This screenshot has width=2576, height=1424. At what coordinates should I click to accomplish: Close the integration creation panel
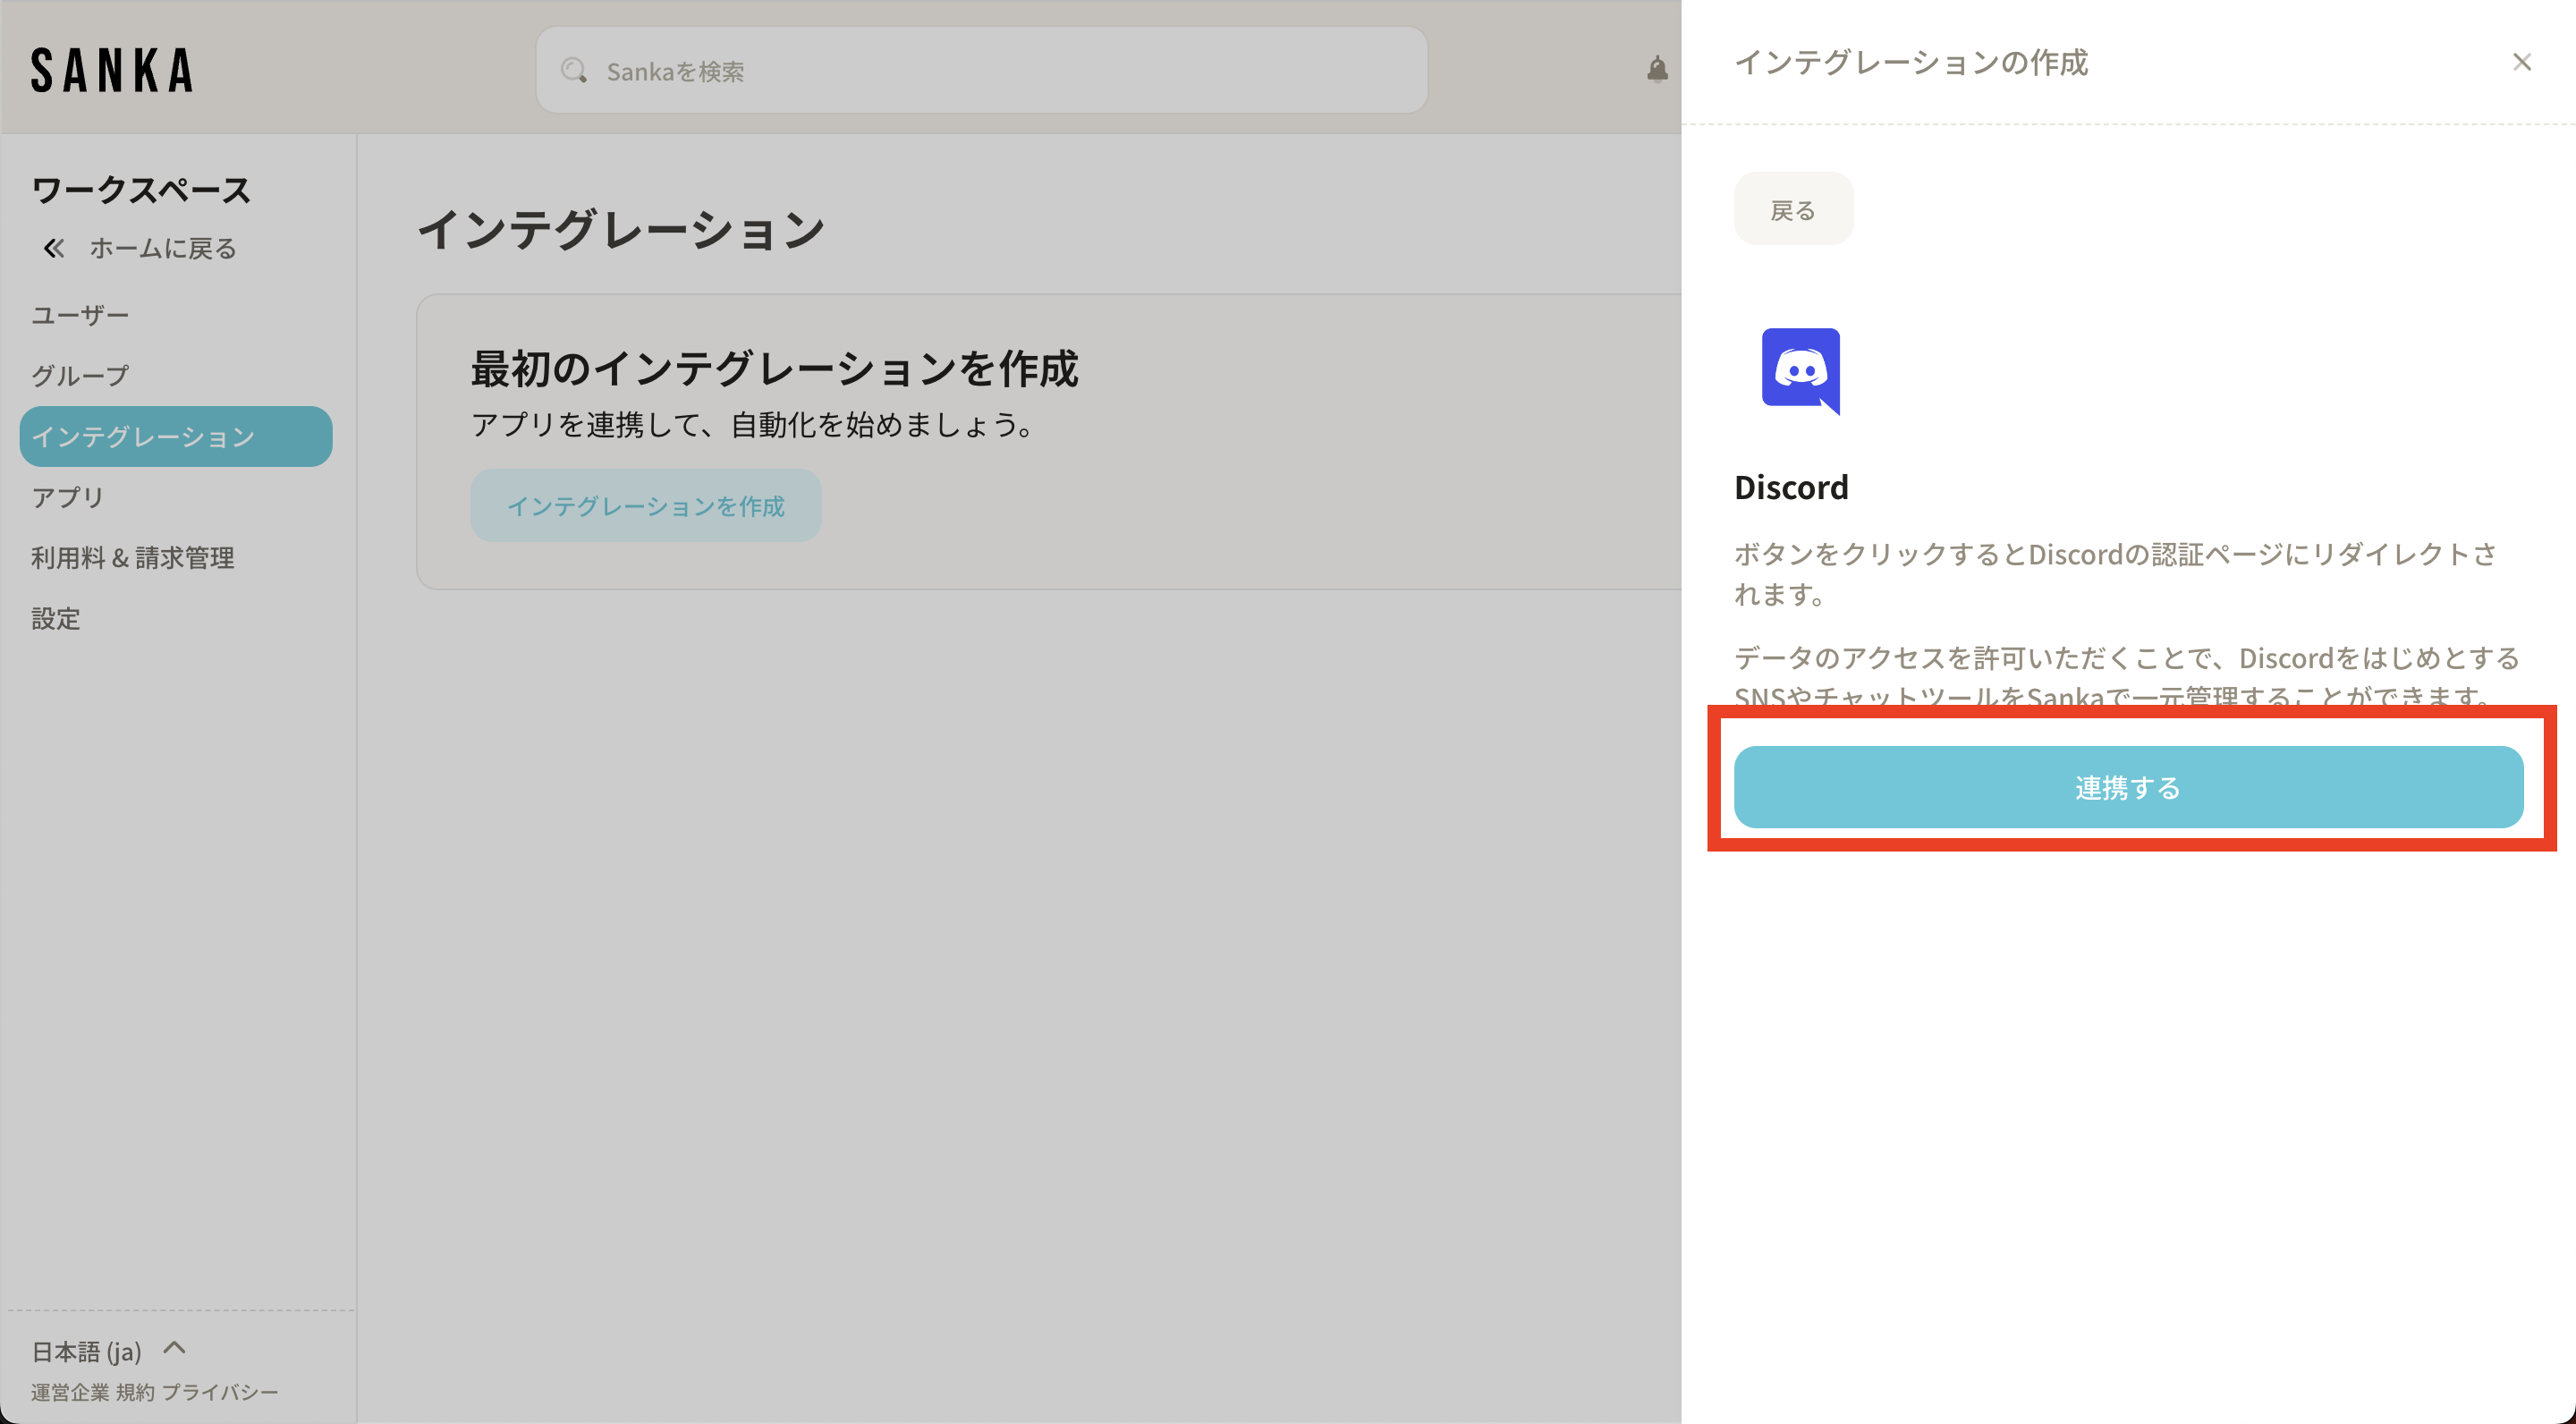tap(2521, 62)
